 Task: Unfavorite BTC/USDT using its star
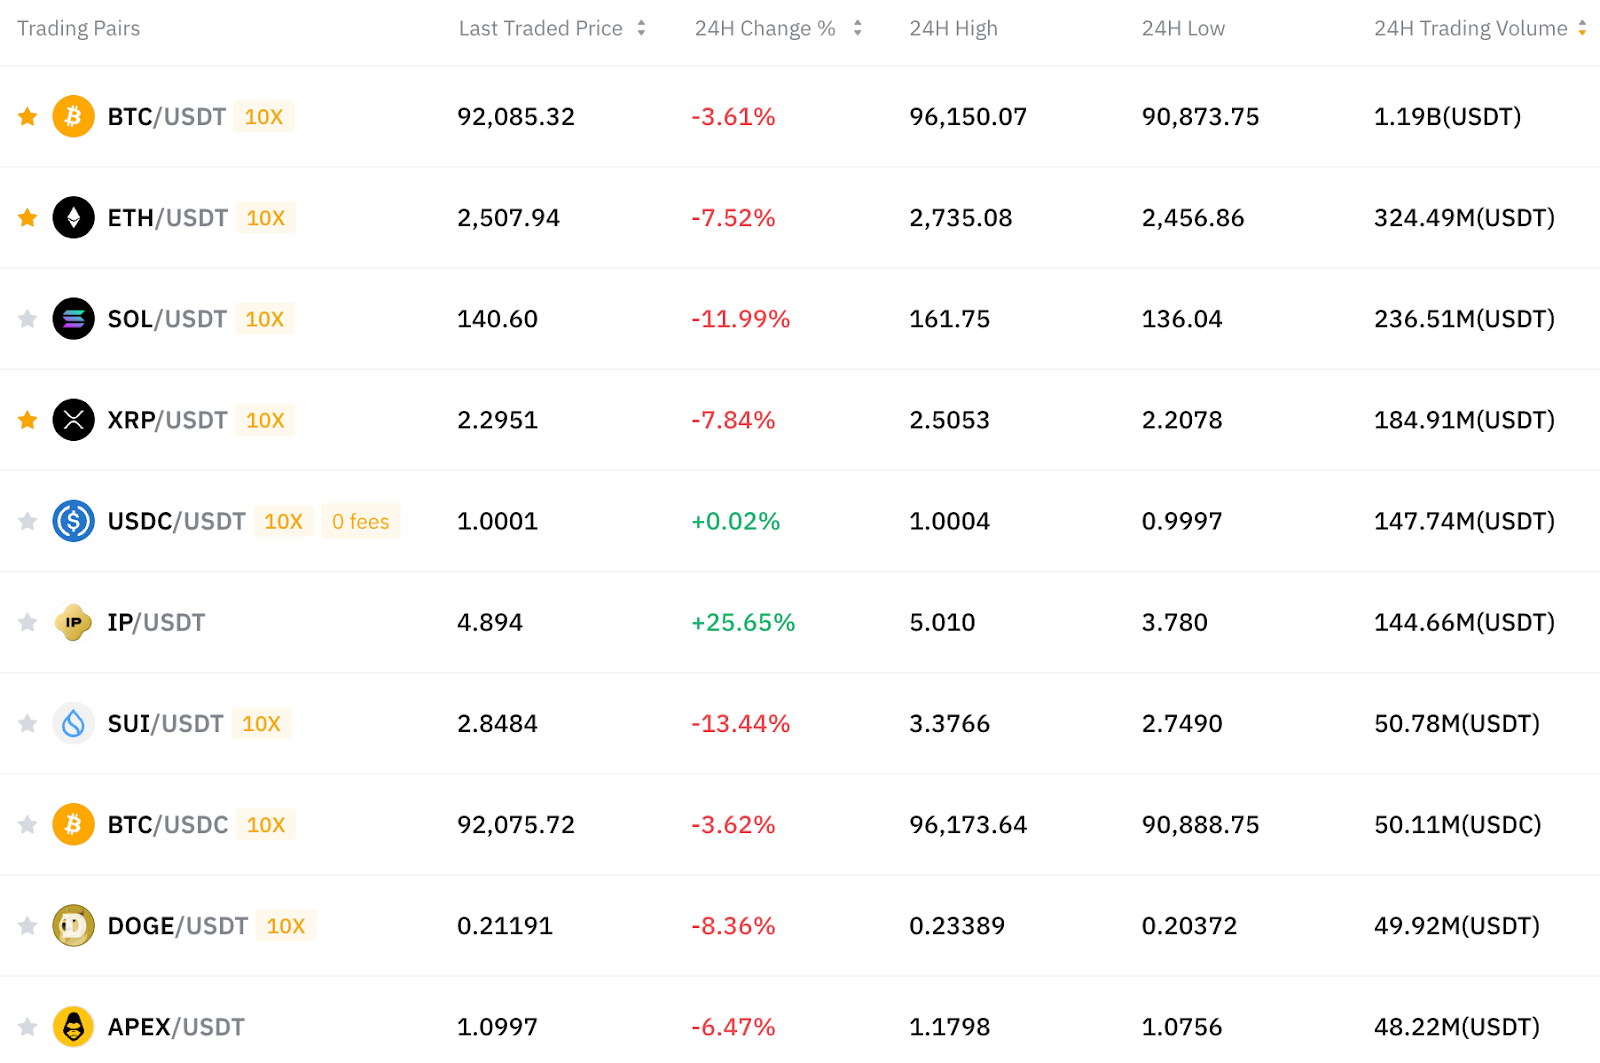(x=28, y=117)
